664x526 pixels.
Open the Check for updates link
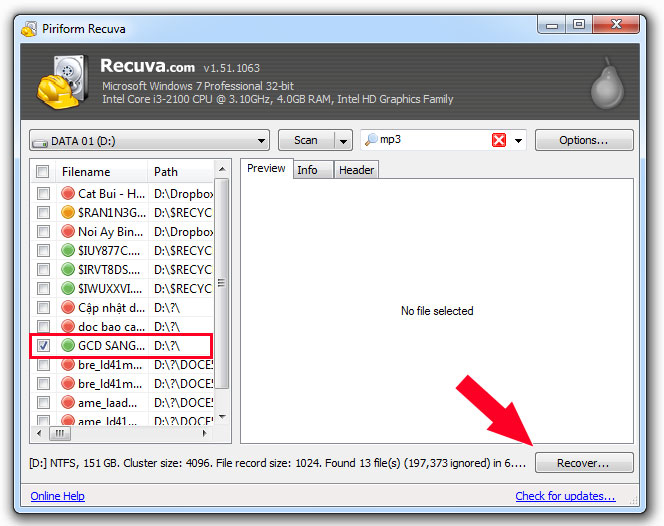(x=565, y=496)
